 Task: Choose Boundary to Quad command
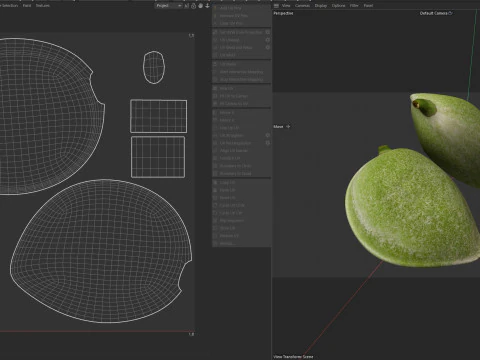pyautogui.click(x=242, y=173)
